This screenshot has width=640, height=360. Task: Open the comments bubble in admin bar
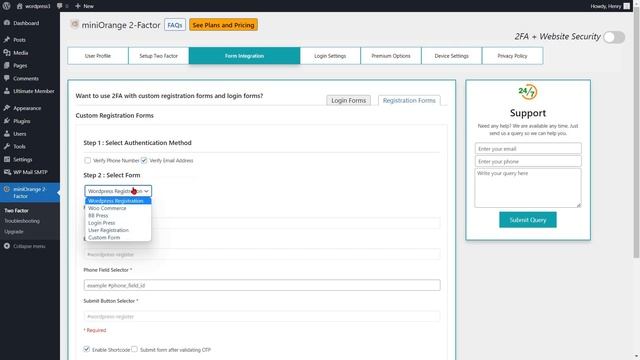[x=60, y=6]
